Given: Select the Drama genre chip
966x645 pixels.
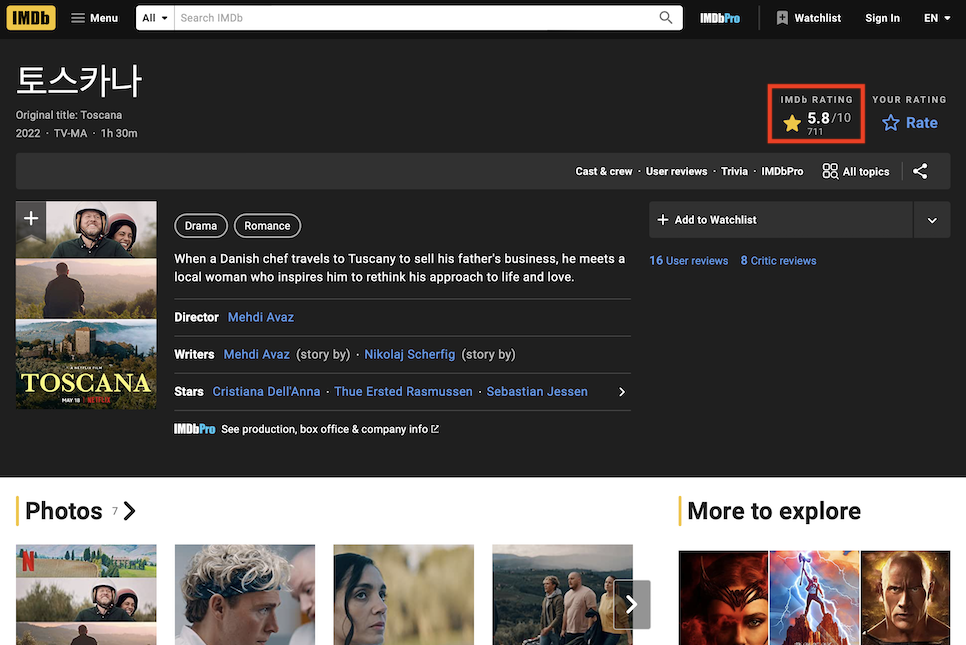Looking at the screenshot, I should click(x=201, y=225).
